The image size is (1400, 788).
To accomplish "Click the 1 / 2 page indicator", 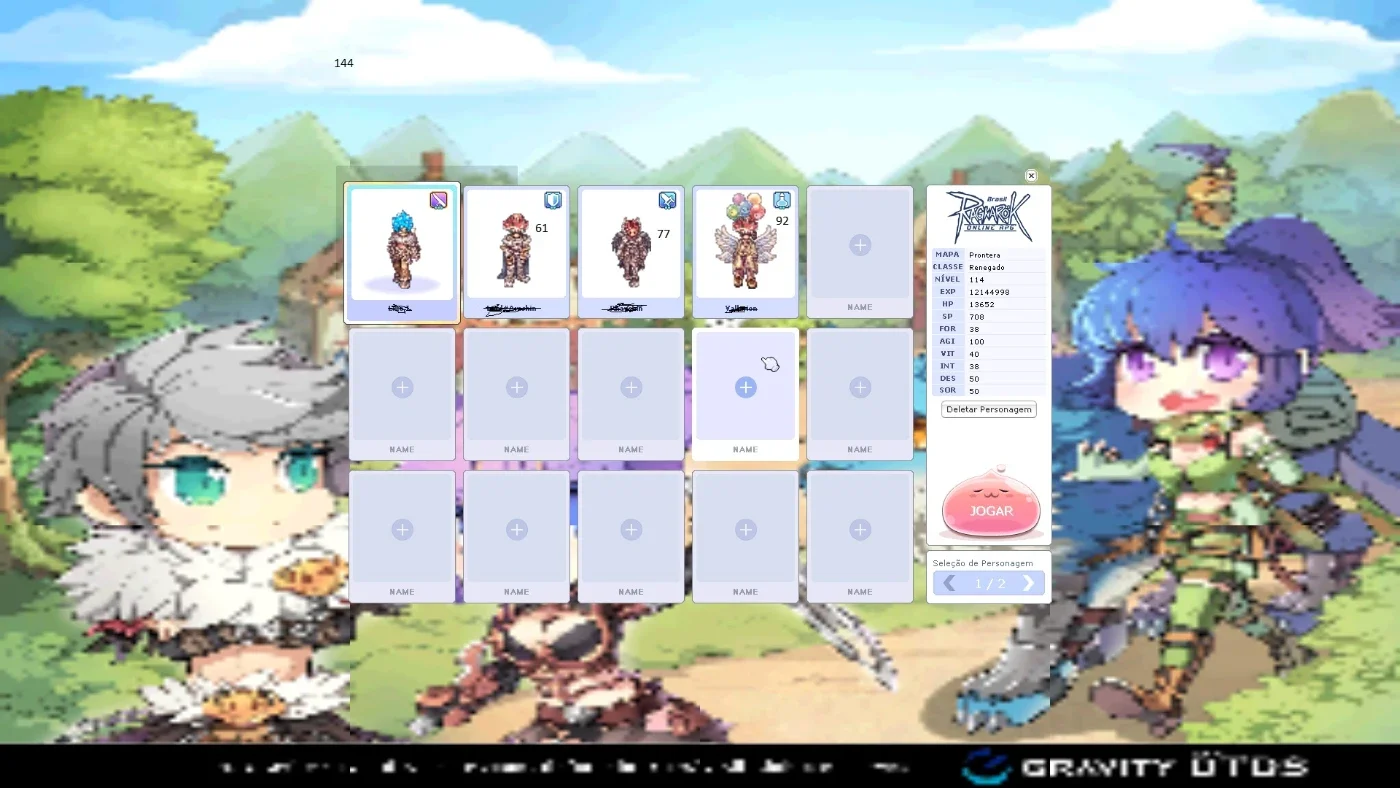I will pyautogui.click(x=990, y=583).
